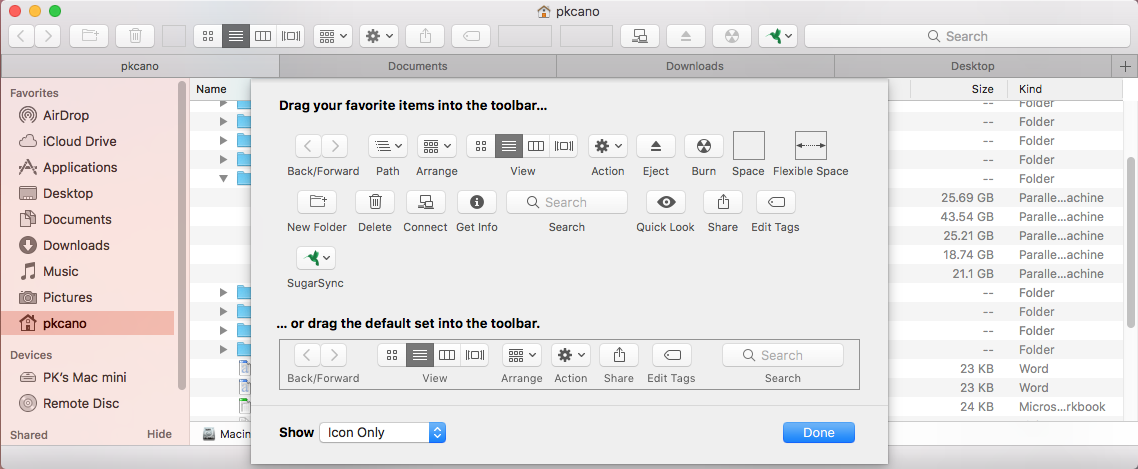
Task: Sort by the Size column header
Action: (x=983, y=89)
